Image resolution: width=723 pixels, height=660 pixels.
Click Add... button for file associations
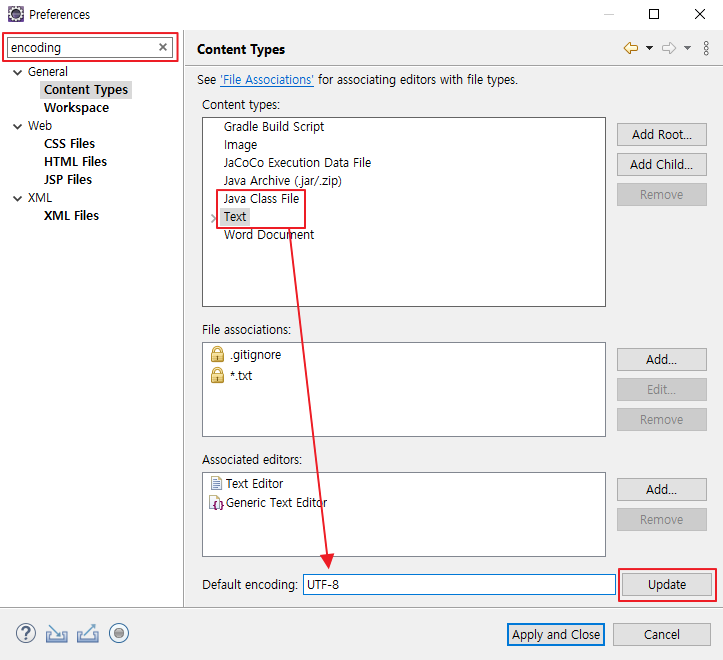tap(662, 360)
